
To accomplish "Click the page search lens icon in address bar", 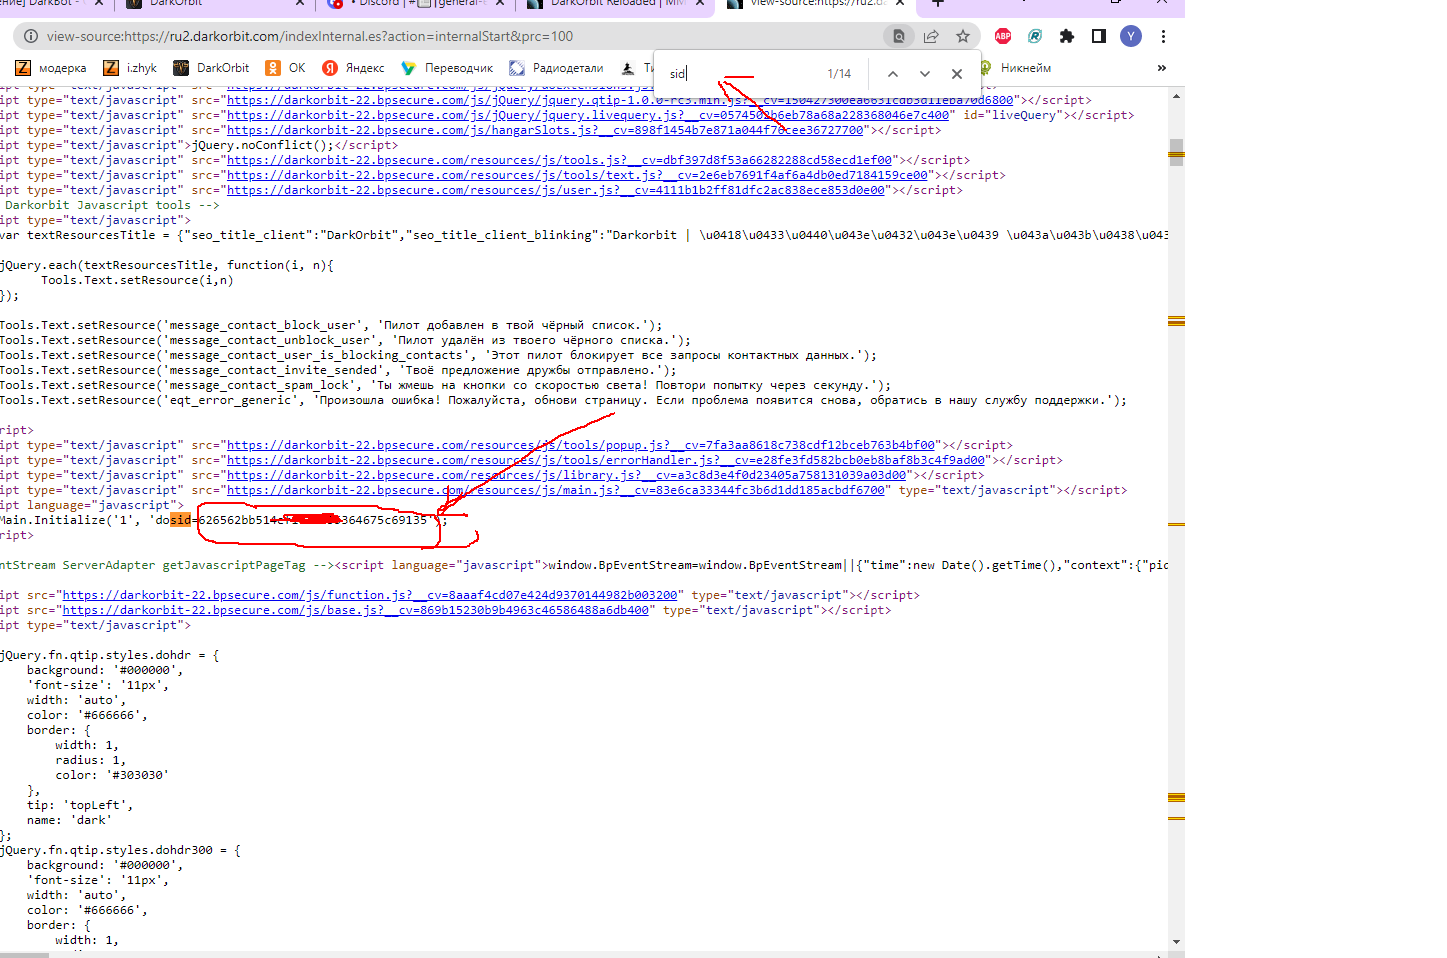I will pyautogui.click(x=898, y=36).
